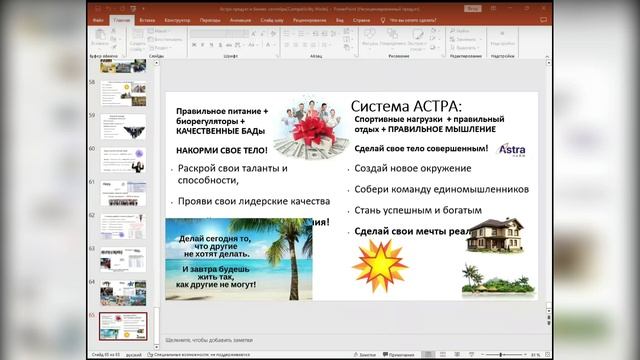Click the Вход sign-in button
This screenshot has height=360, width=640.
pyautogui.click(x=472, y=9)
